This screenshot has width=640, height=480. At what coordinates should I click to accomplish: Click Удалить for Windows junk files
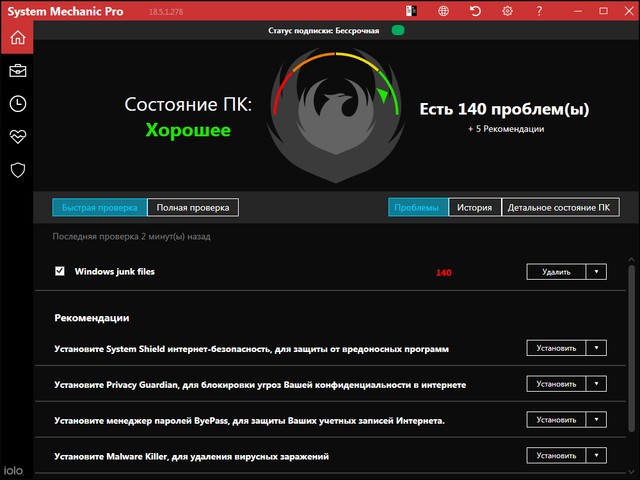coord(556,272)
